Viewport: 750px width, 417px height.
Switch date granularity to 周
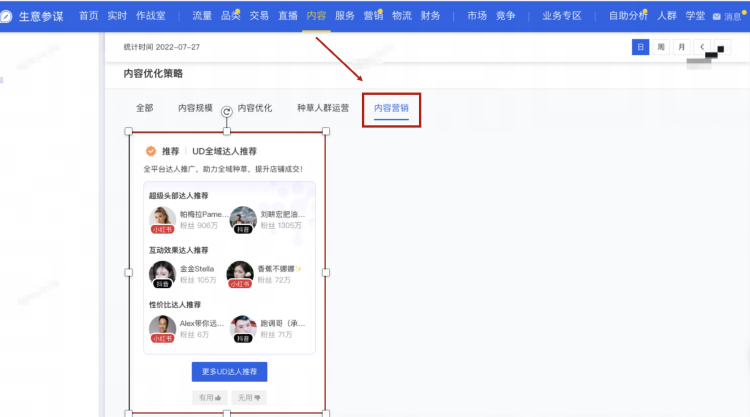point(661,47)
